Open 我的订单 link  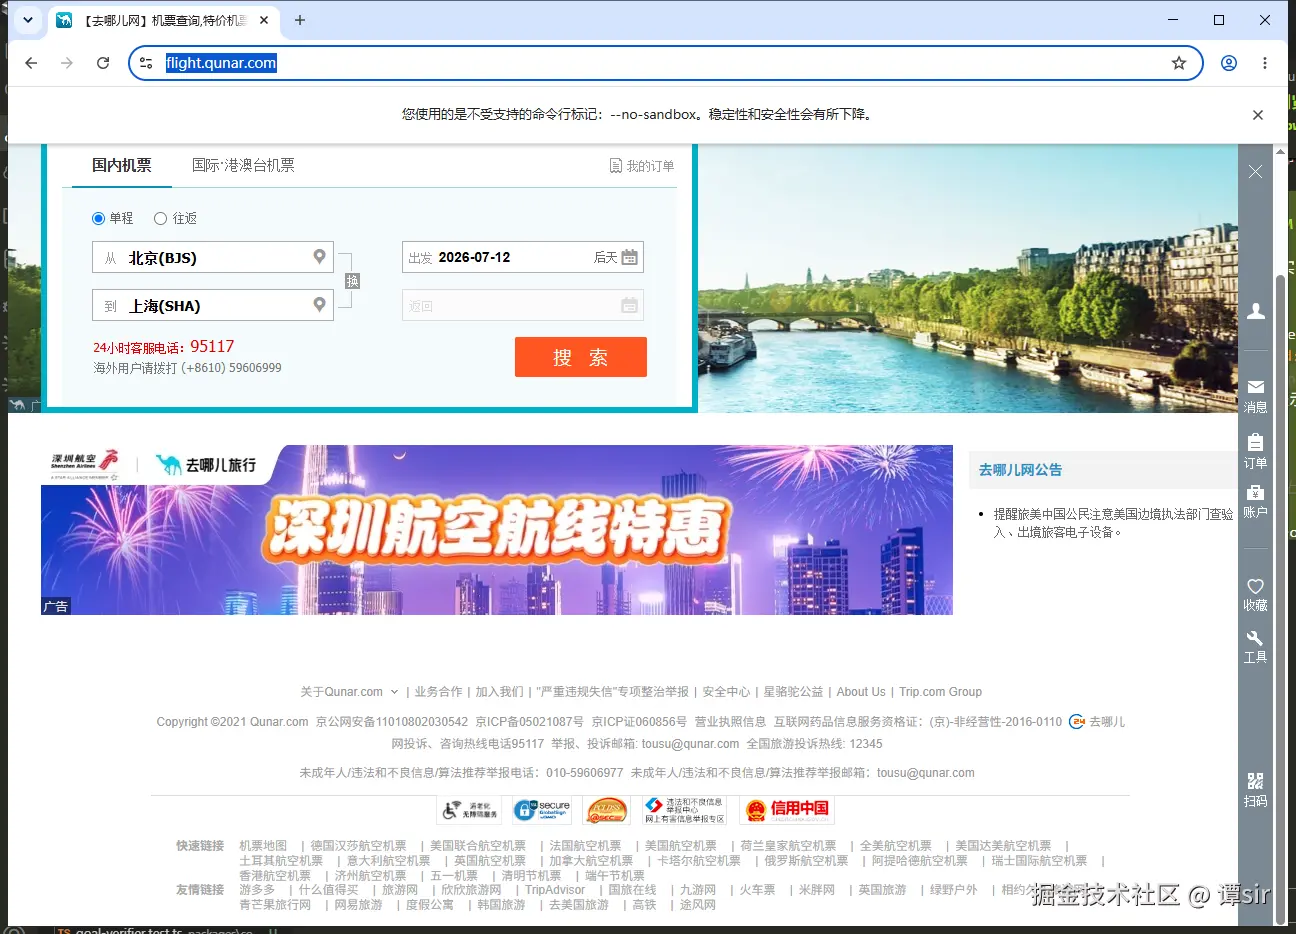point(642,166)
